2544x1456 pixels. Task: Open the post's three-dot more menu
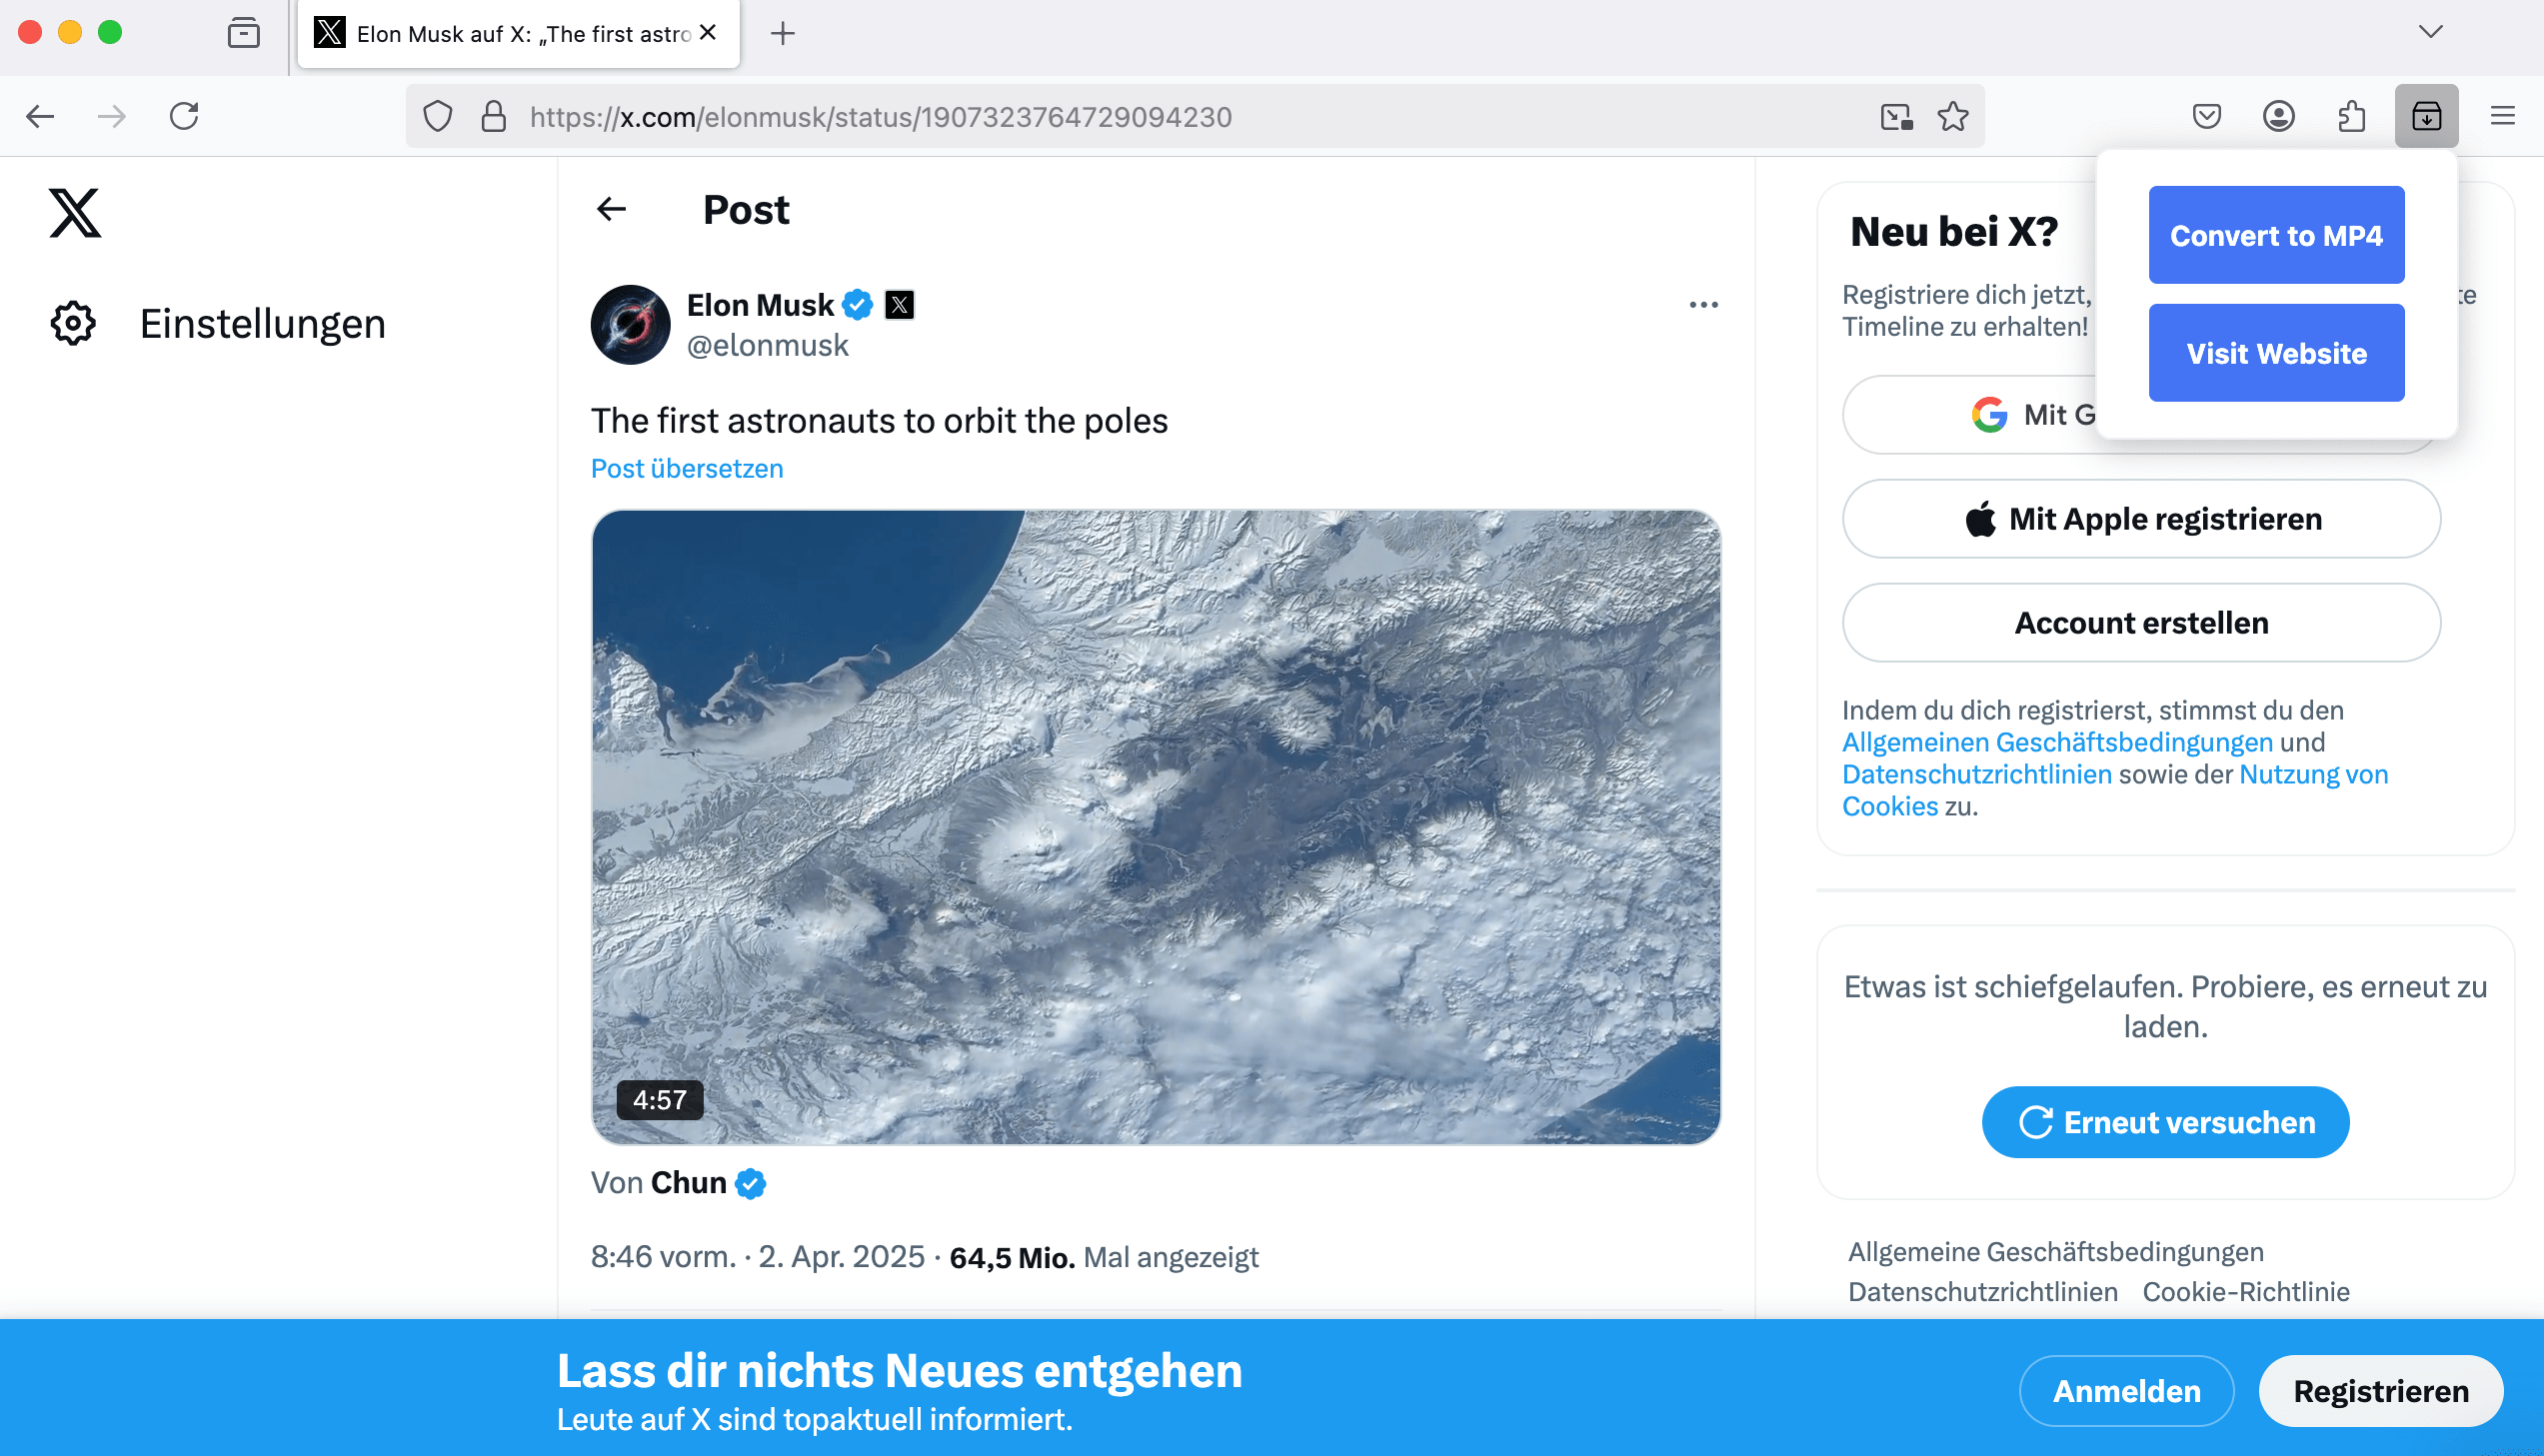tap(1703, 305)
